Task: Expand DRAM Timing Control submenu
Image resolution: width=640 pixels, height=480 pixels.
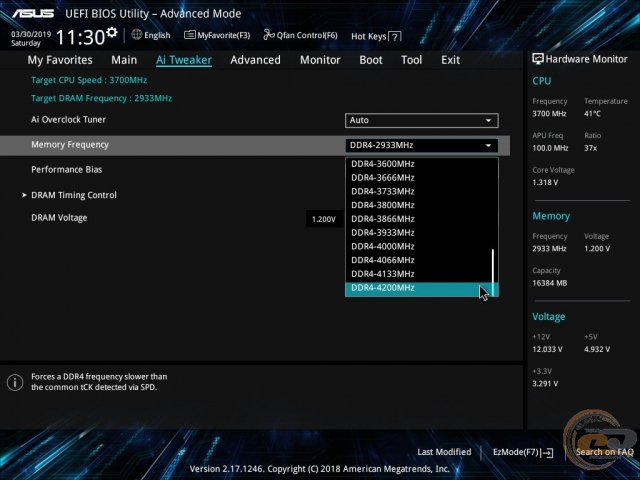Action: tap(73, 195)
